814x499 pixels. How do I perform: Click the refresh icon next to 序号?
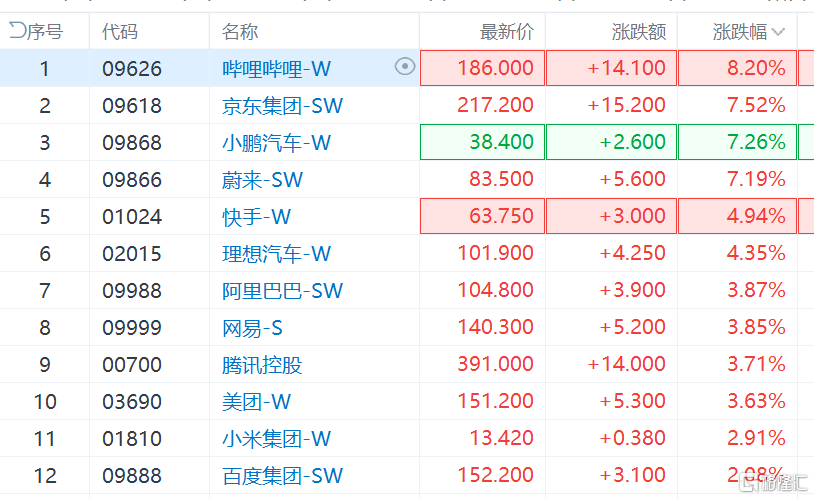coord(17,31)
